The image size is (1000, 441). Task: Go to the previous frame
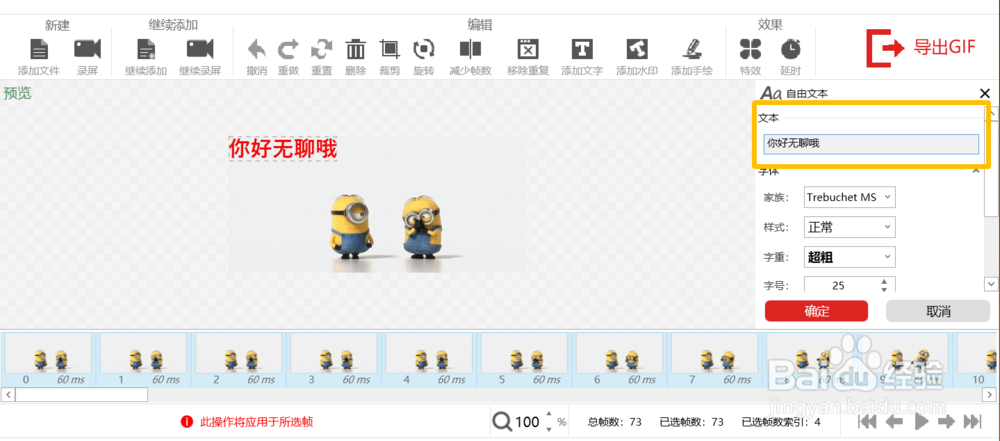(894, 421)
